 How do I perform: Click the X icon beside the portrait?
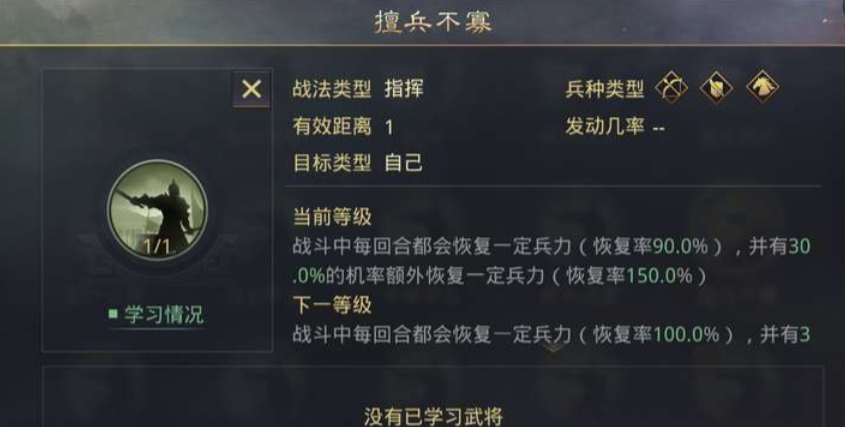pyautogui.click(x=251, y=89)
